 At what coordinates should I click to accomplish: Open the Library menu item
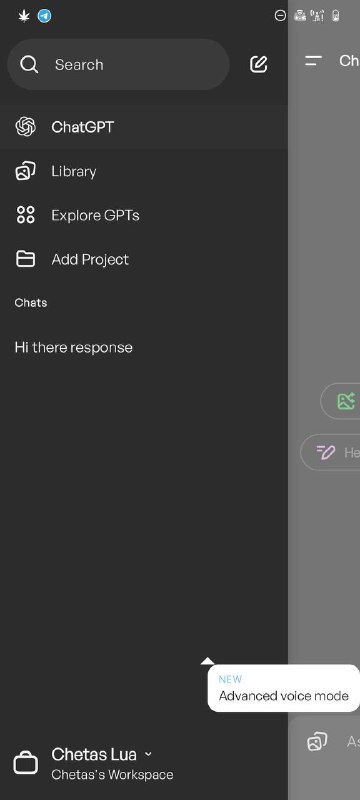tap(144, 171)
